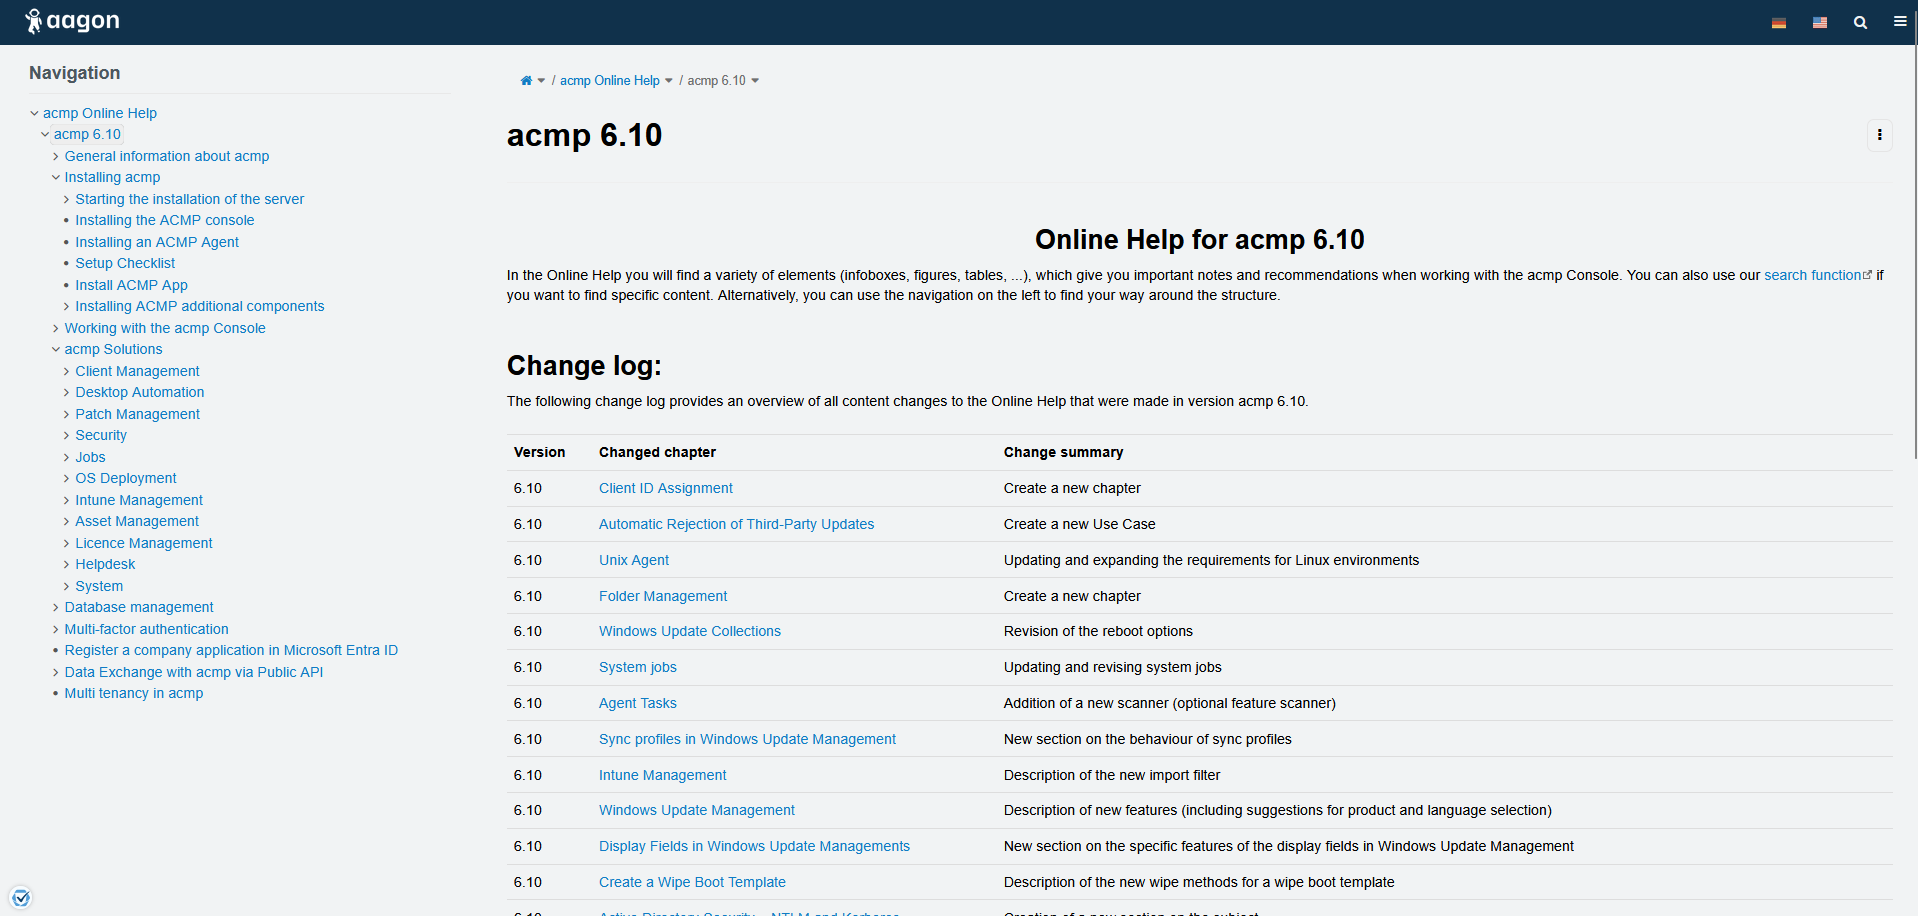Open Register a company application in Microsoft Entra ID
1918x916 pixels.
(231, 650)
